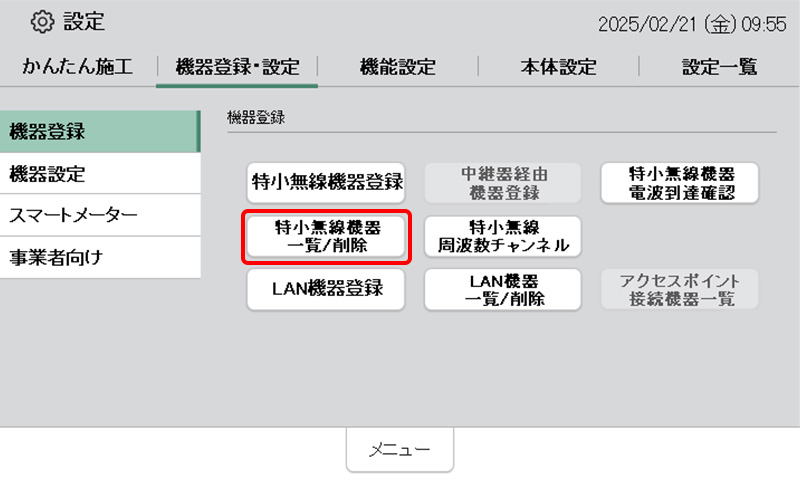Open 事業者向け sidebar item
The height and width of the screenshot is (480, 800).
100,258
